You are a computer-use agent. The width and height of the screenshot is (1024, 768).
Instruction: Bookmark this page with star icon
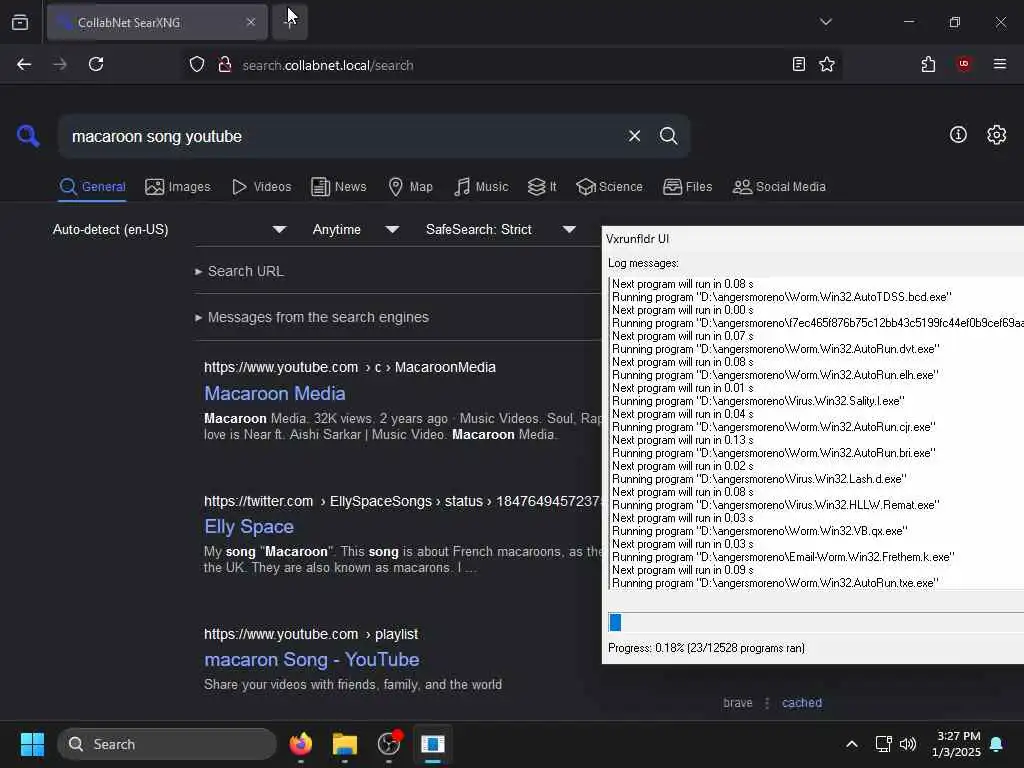[827, 64]
